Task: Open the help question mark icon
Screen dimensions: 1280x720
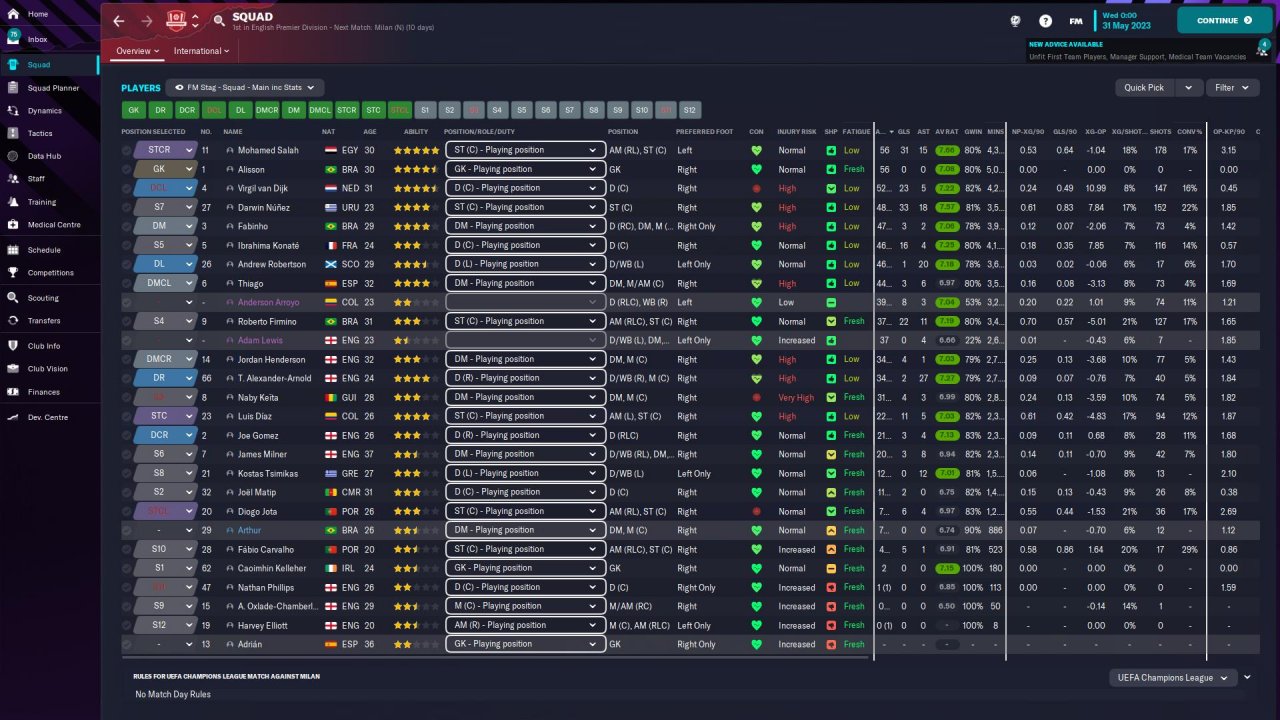Action: [x=1045, y=20]
